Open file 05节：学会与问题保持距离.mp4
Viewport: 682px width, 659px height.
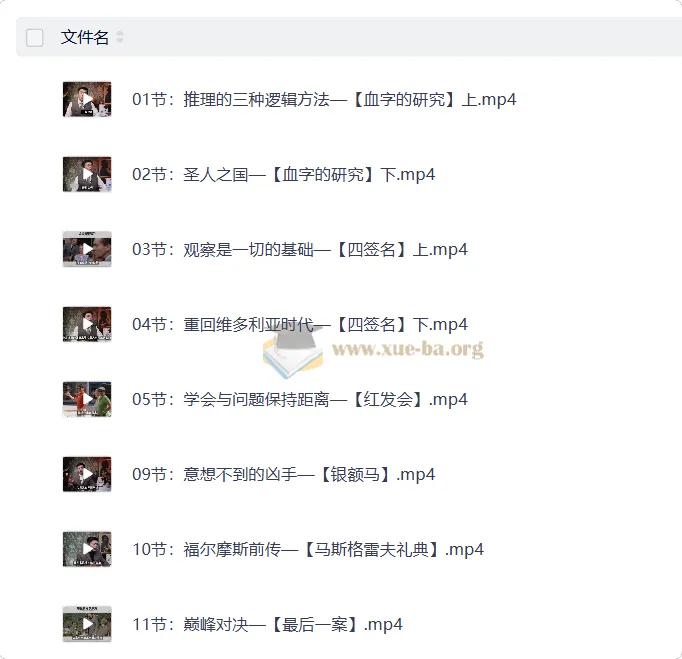tap(300, 399)
